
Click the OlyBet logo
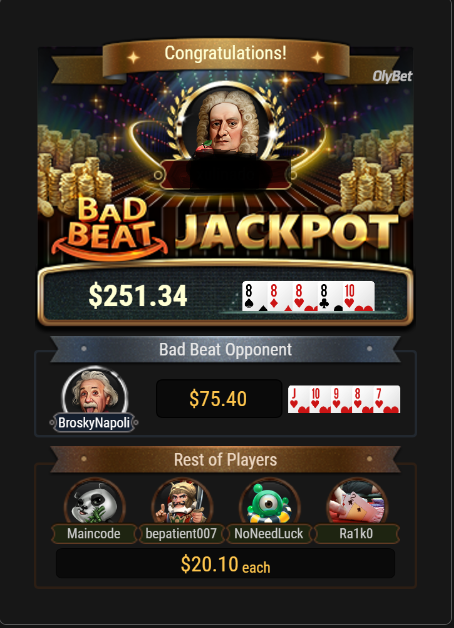click(392, 76)
